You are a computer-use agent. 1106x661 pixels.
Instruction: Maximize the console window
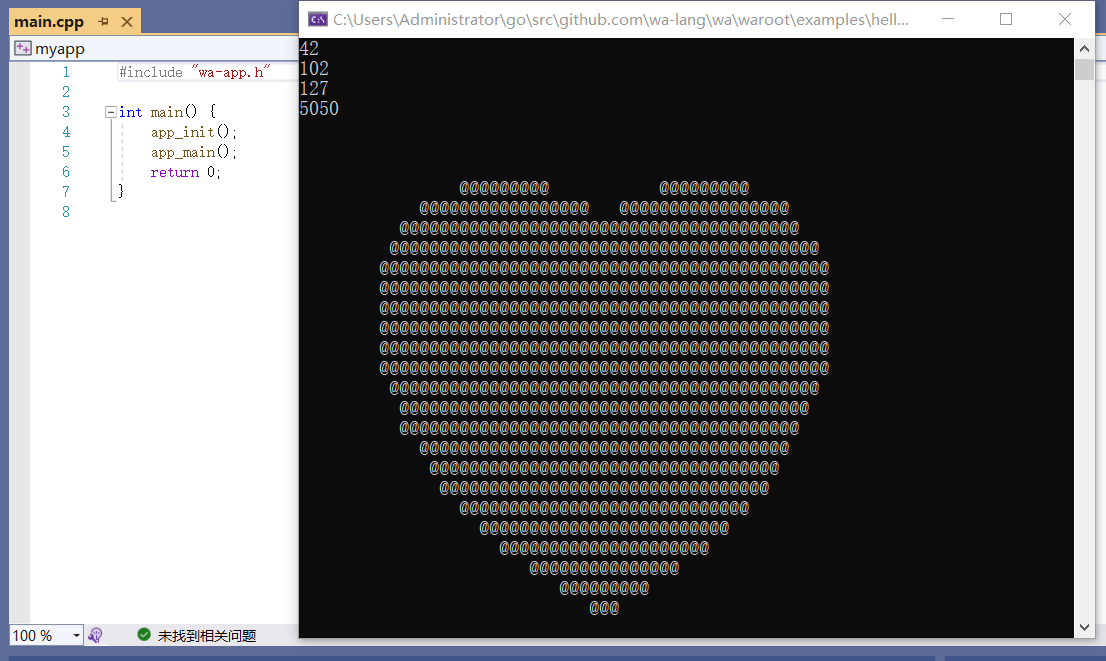(x=1006, y=19)
